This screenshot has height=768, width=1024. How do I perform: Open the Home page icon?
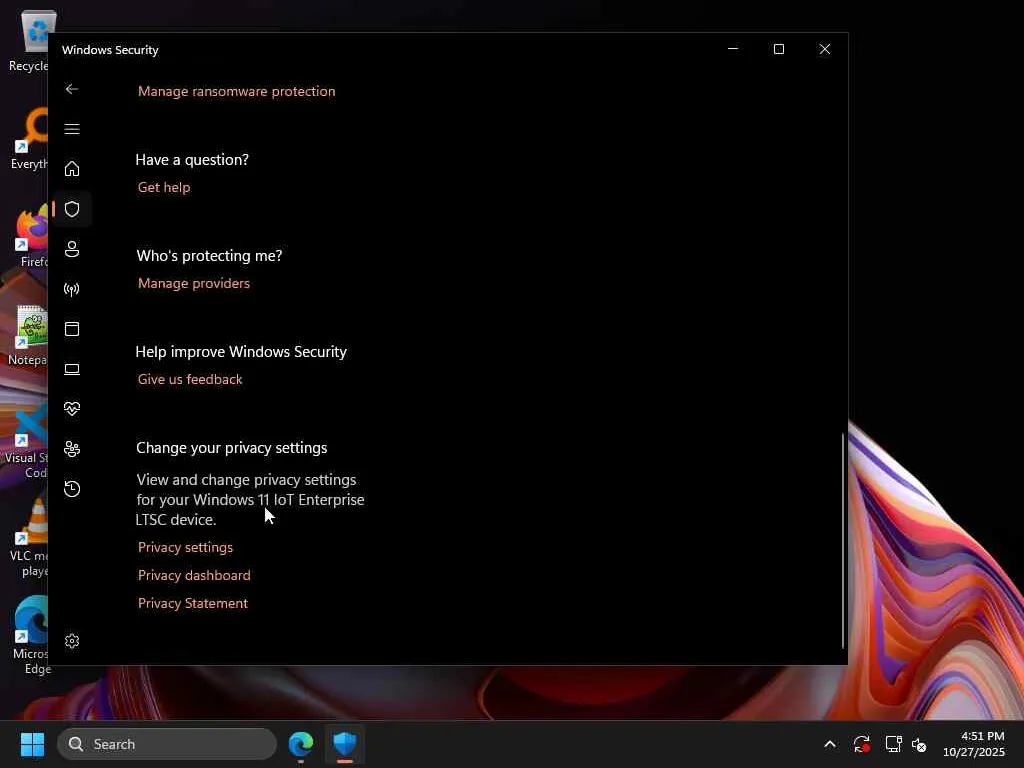pyautogui.click(x=72, y=168)
